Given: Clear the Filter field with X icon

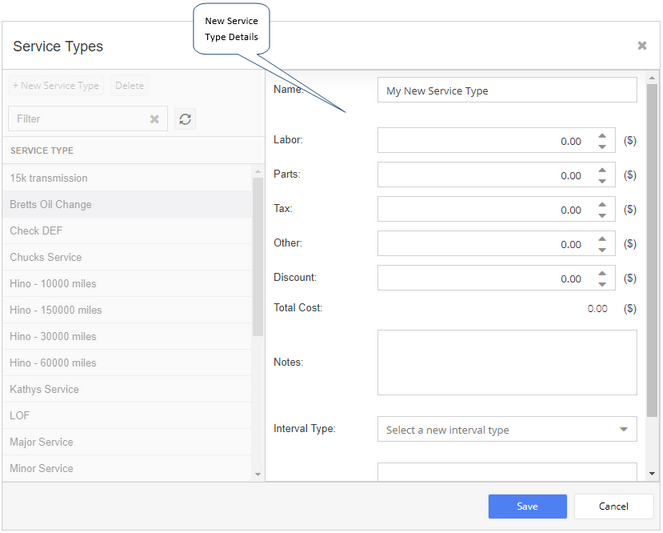Looking at the screenshot, I should tap(154, 119).
